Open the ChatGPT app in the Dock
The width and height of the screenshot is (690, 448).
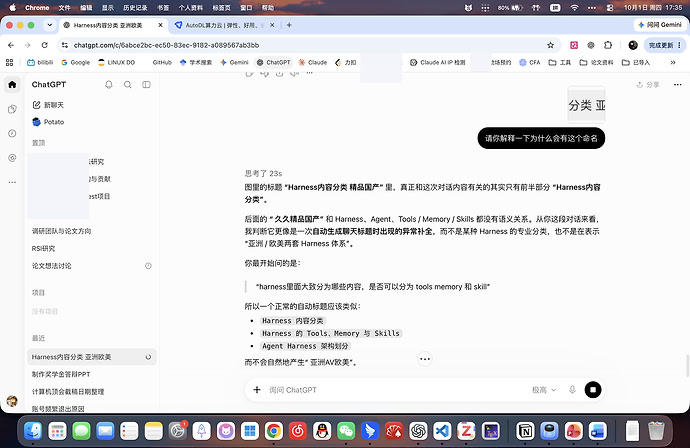(x=418, y=431)
